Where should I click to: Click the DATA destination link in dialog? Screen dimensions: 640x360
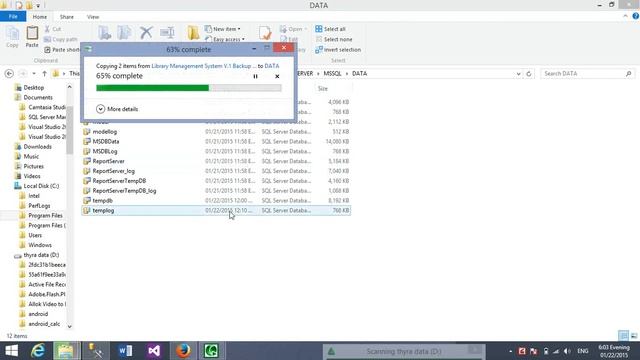point(272,66)
